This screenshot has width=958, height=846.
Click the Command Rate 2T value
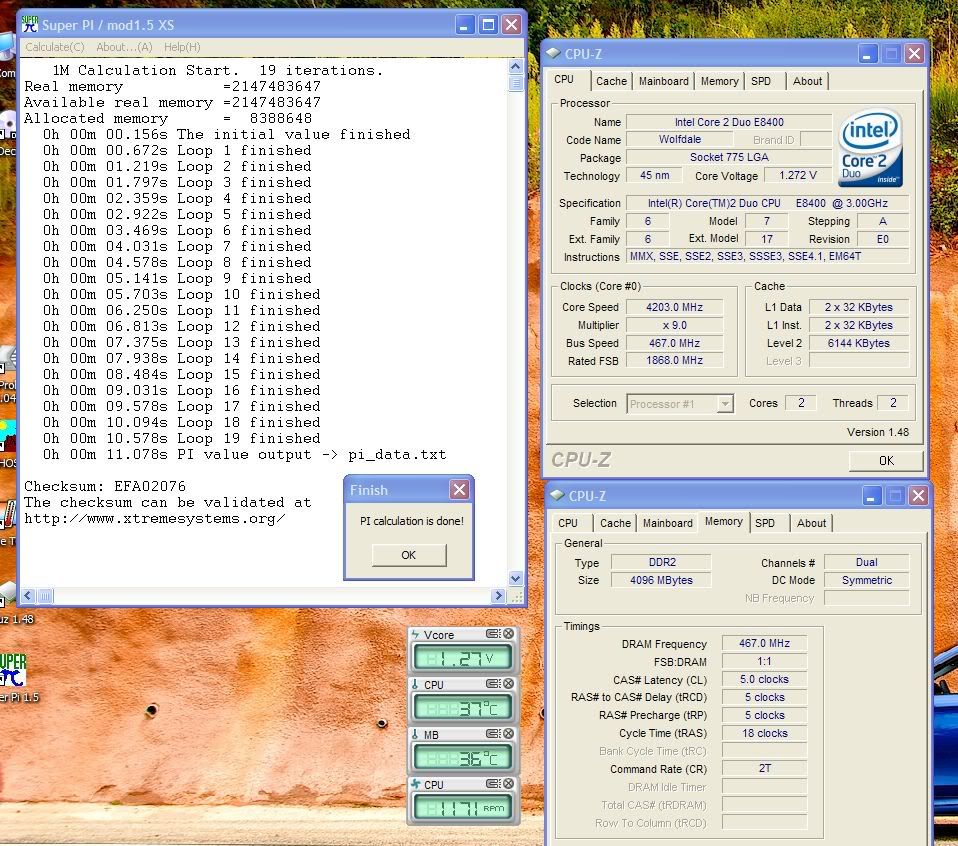[x=764, y=768]
